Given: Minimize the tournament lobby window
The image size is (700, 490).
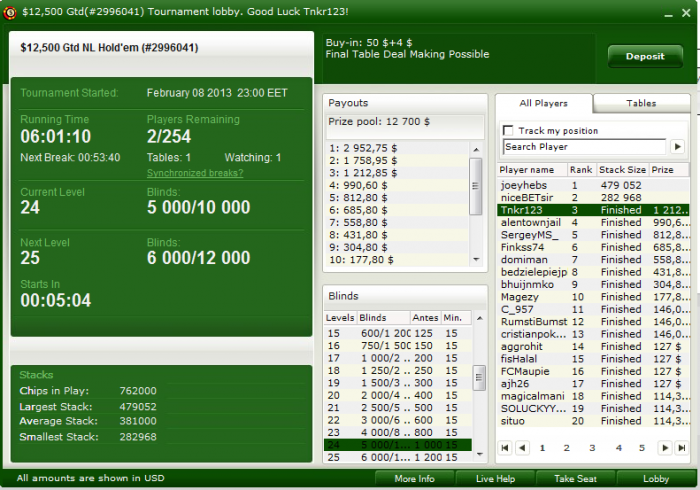Looking at the screenshot, I should 668,13.
